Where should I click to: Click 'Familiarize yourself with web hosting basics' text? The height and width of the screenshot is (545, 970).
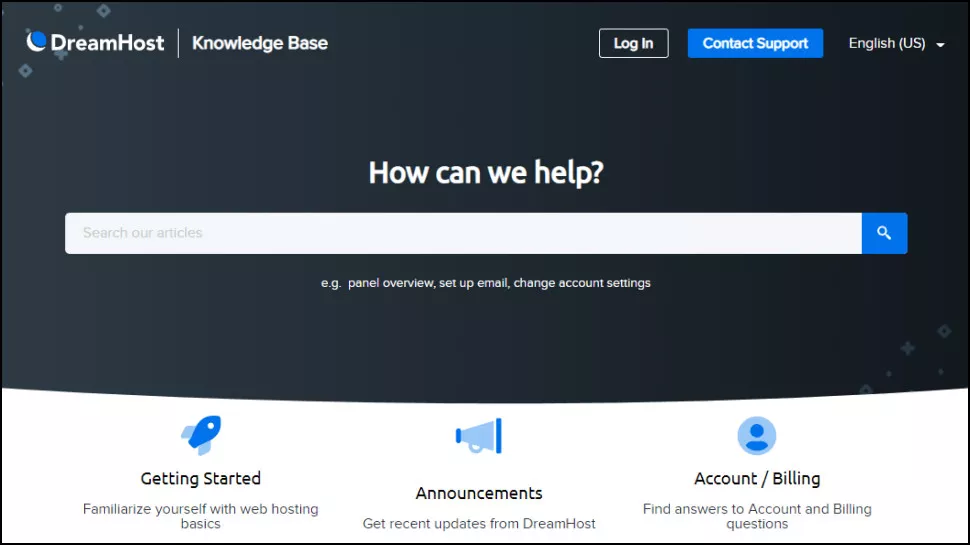[x=200, y=516]
